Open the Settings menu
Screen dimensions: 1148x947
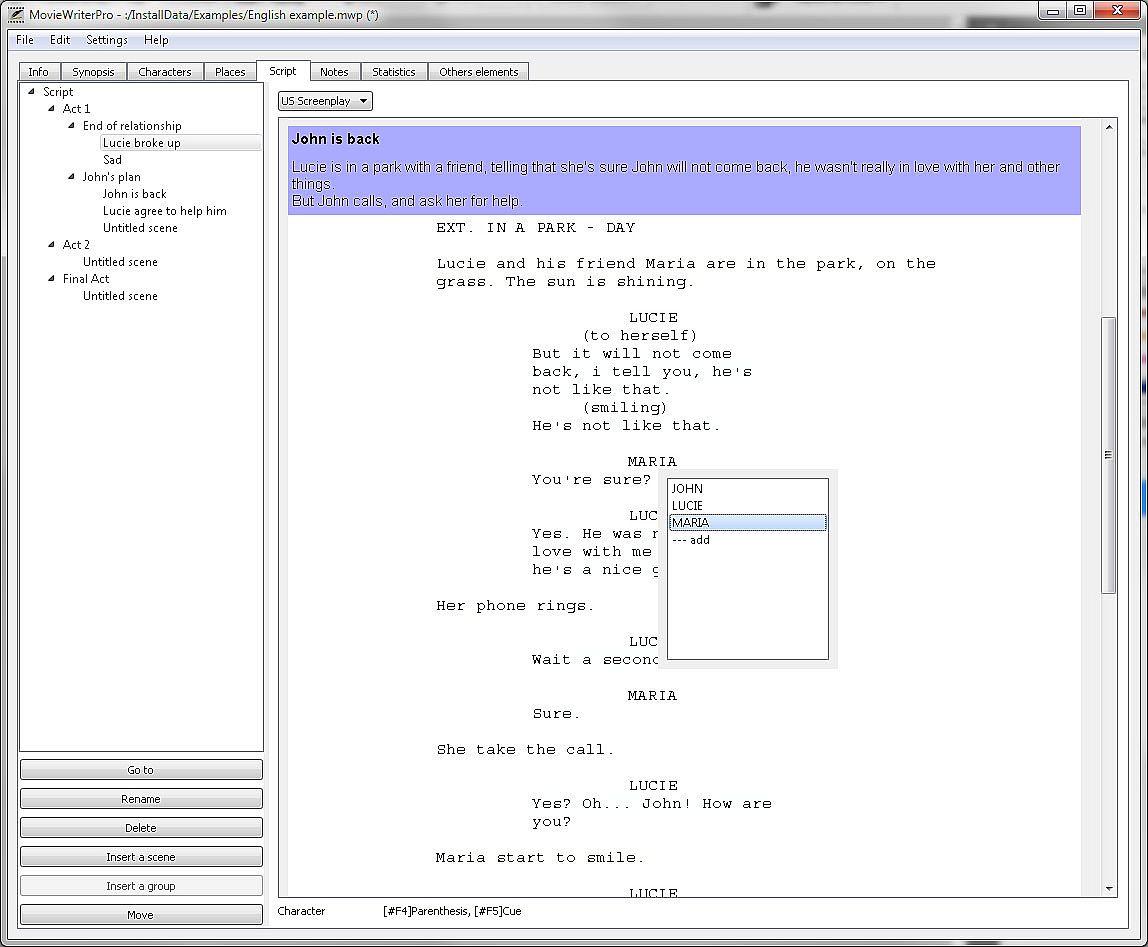(x=106, y=40)
